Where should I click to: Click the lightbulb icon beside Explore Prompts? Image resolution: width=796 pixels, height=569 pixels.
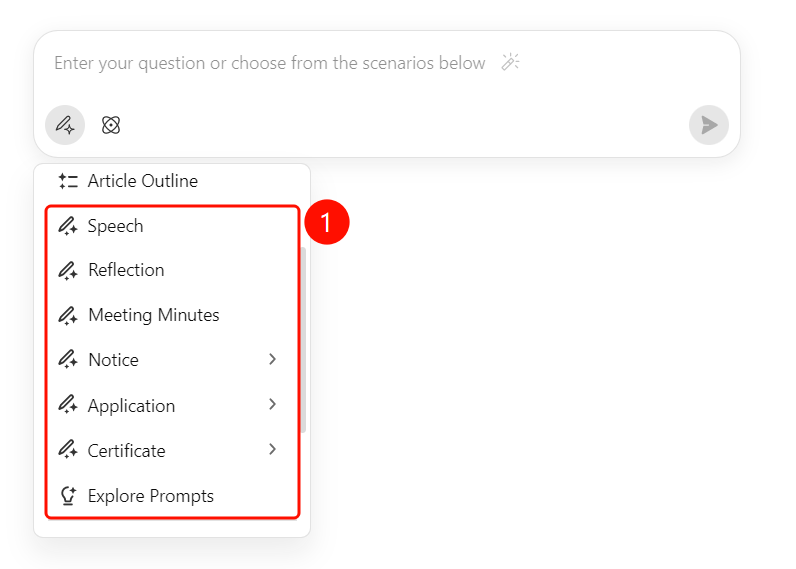[68, 496]
